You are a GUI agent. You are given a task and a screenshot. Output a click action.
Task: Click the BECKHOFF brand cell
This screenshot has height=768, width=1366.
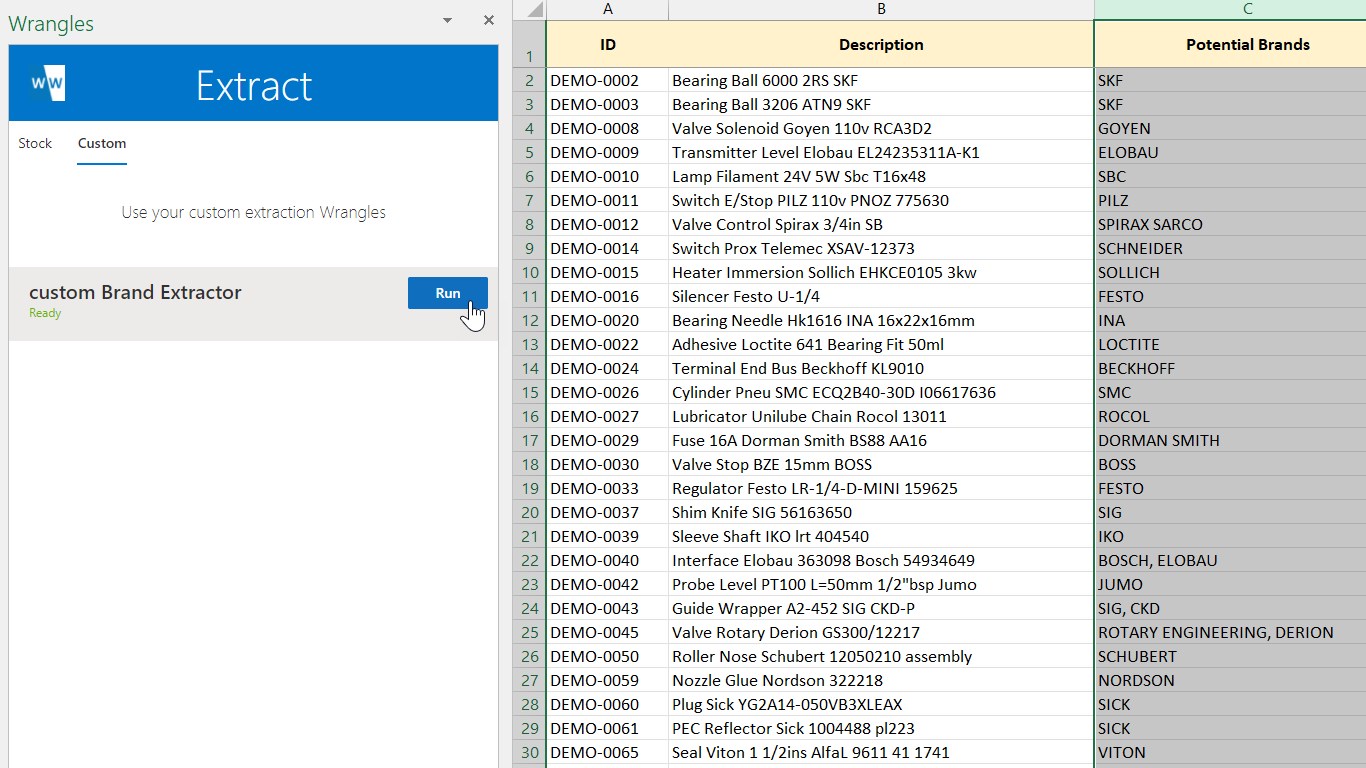[1231, 368]
